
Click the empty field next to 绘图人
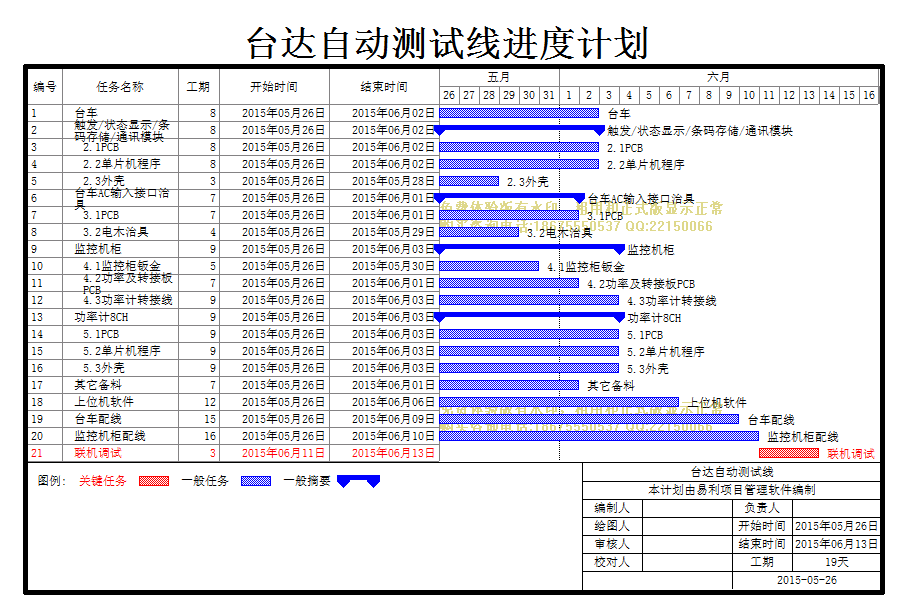(x=687, y=526)
